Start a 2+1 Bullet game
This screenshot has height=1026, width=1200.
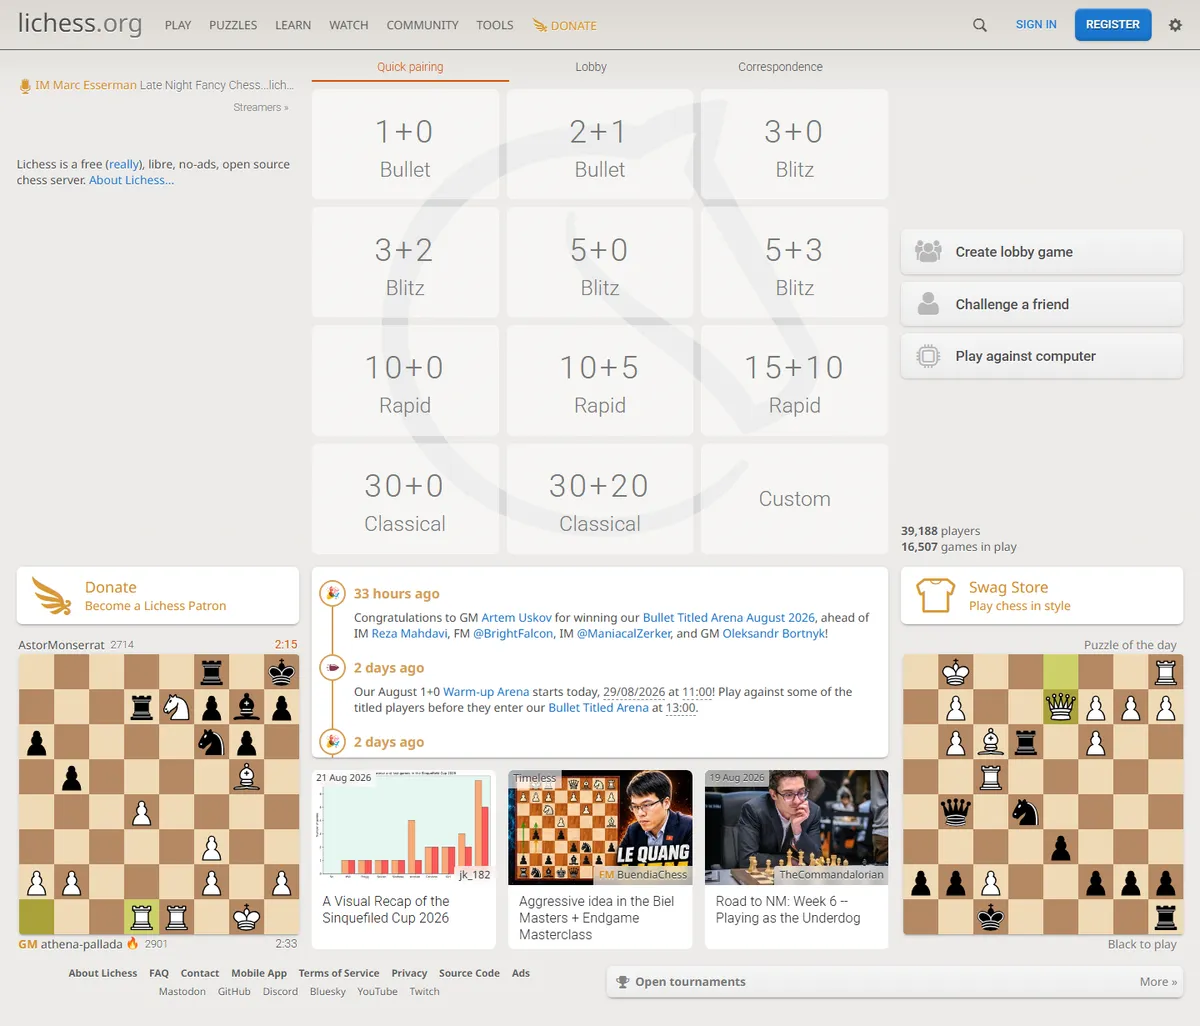tap(600, 145)
